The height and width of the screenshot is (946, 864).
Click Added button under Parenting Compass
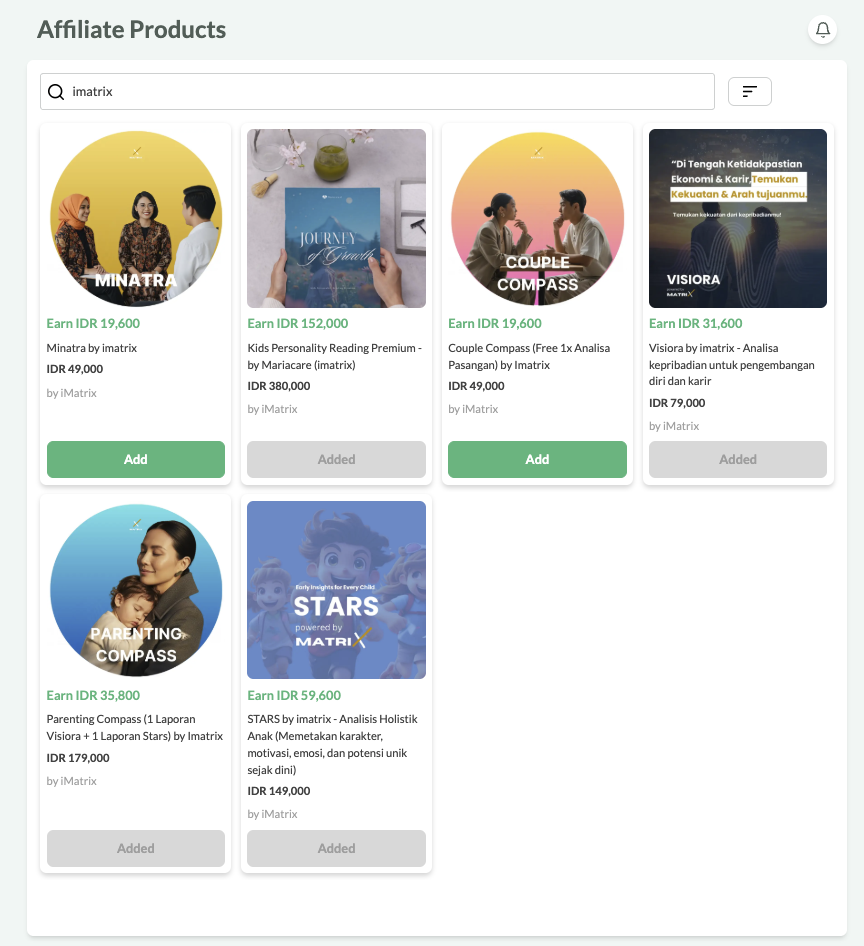(136, 848)
